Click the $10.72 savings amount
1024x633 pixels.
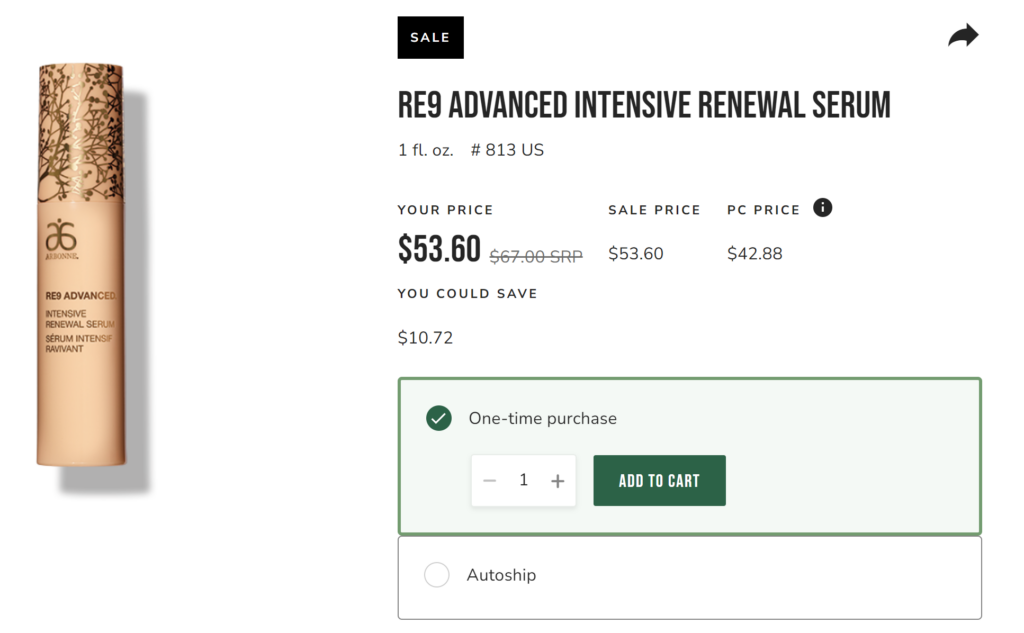pyautogui.click(x=425, y=338)
